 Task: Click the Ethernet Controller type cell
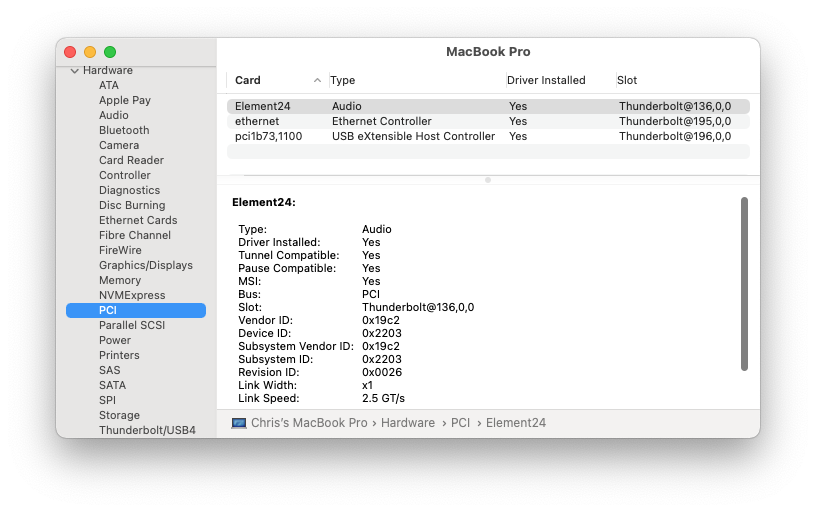click(381, 121)
